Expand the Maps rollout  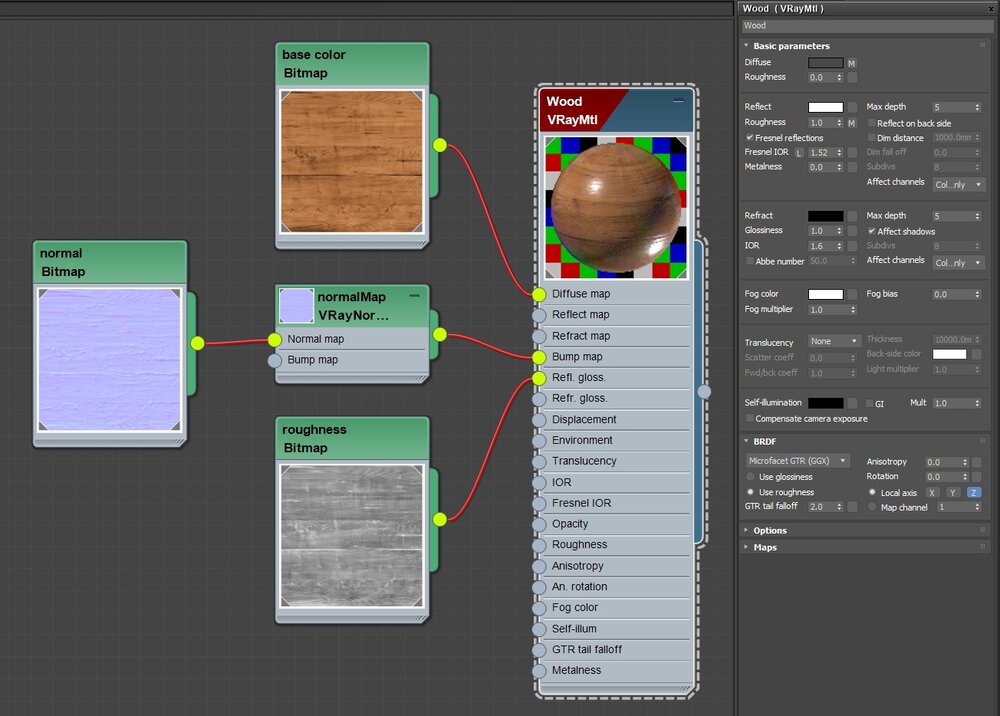765,548
